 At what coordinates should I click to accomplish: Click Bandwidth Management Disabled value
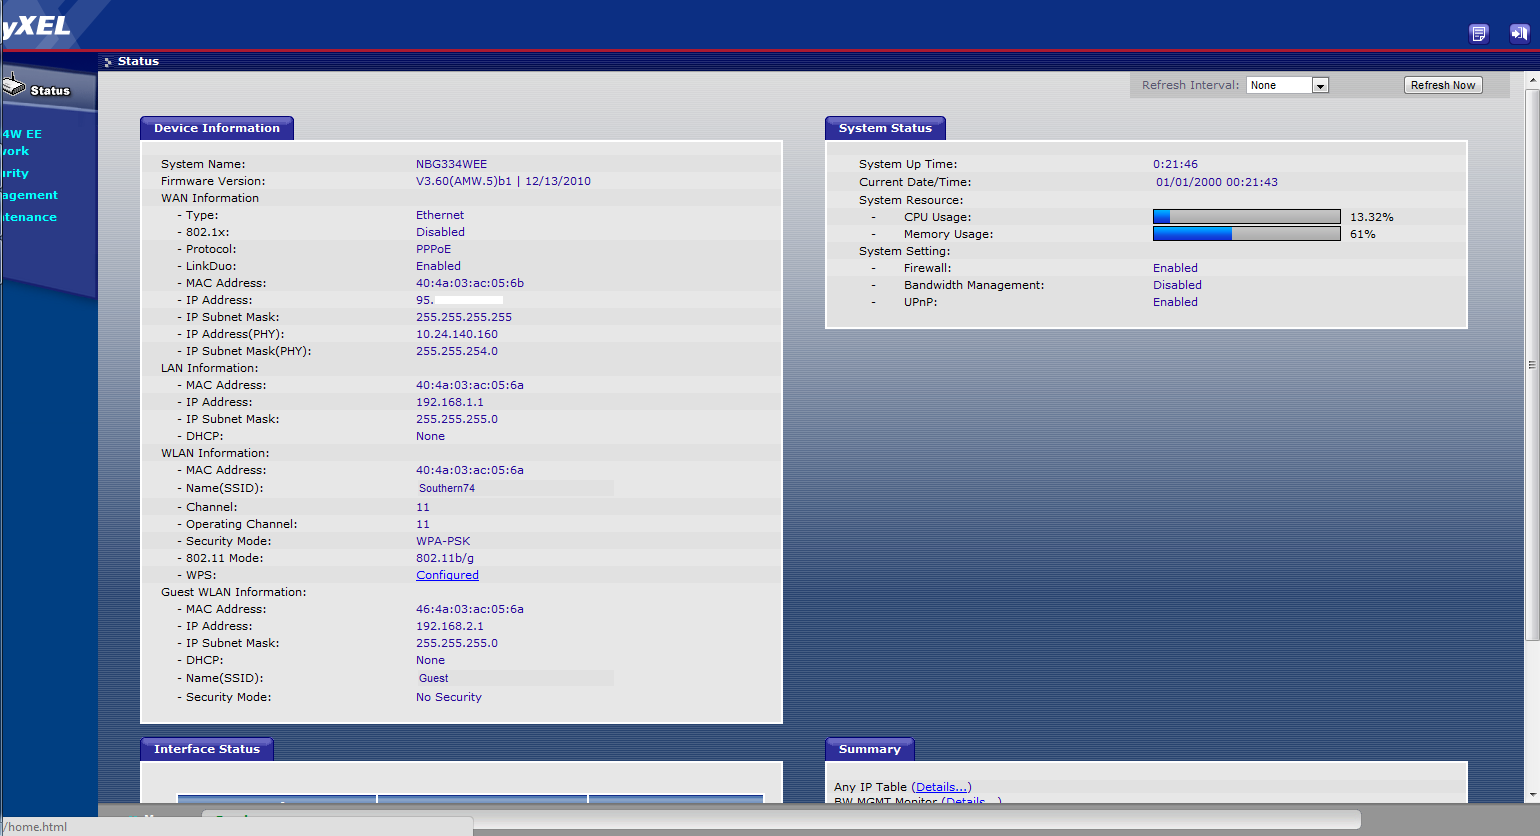click(1177, 285)
